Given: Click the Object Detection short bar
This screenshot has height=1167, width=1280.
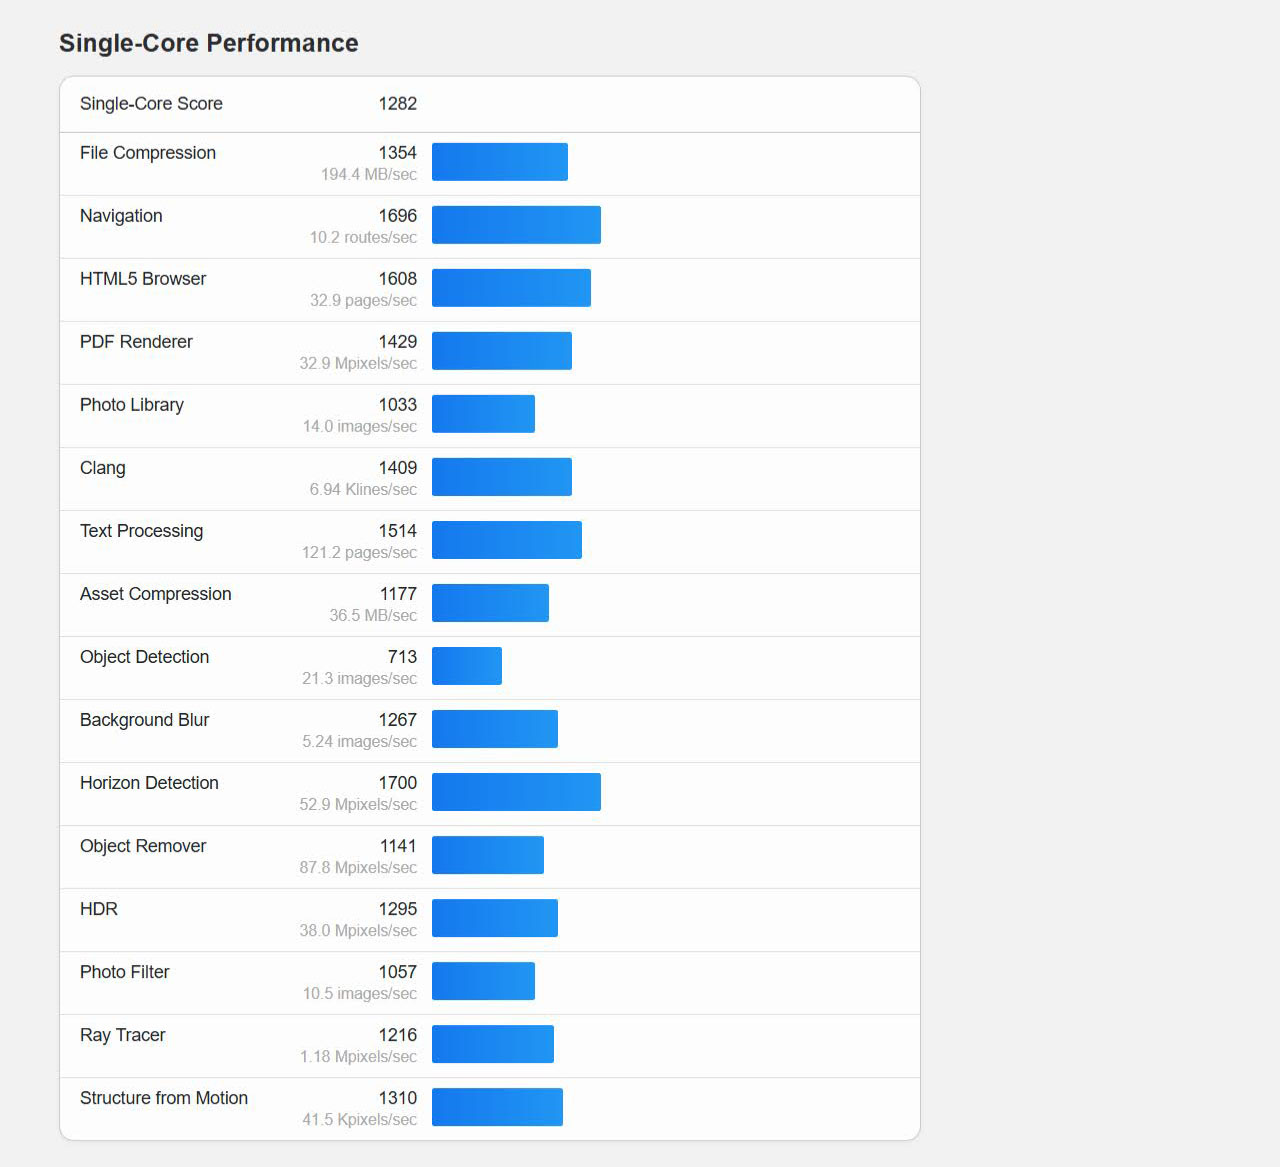Looking at the screenshot, I should point(467,666).
